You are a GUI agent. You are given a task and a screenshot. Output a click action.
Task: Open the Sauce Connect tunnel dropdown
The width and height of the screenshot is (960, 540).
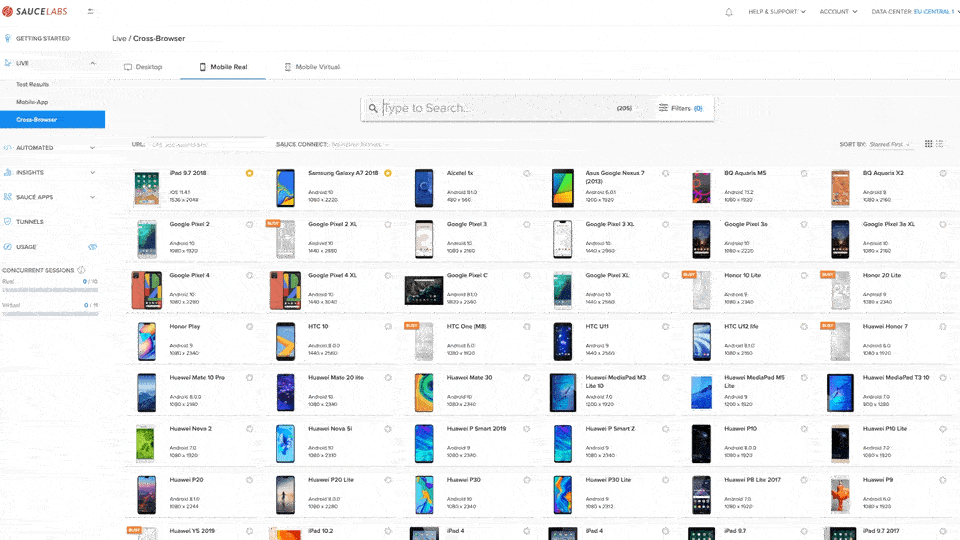click(x=360, y=144)
